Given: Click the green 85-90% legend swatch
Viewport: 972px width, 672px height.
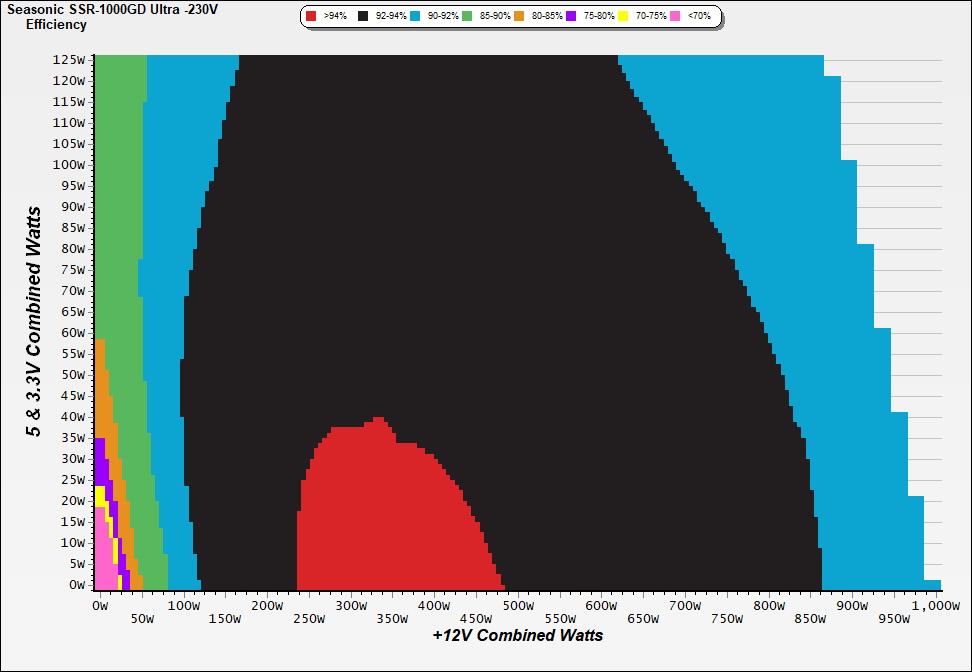Looking at the screenshot, I should (467, 17).
